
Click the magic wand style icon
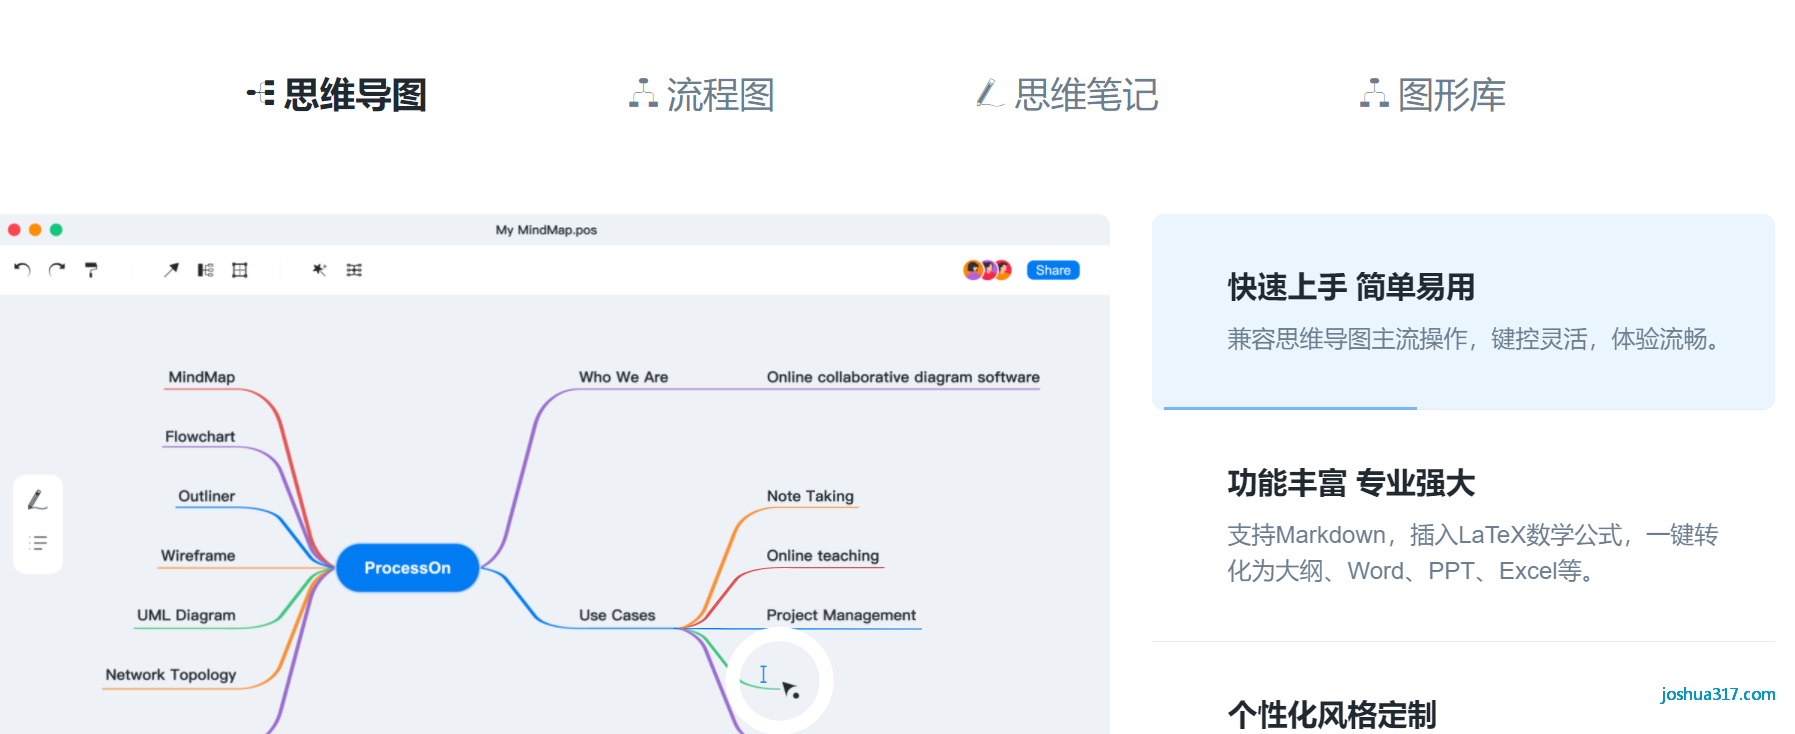[320, 270]
